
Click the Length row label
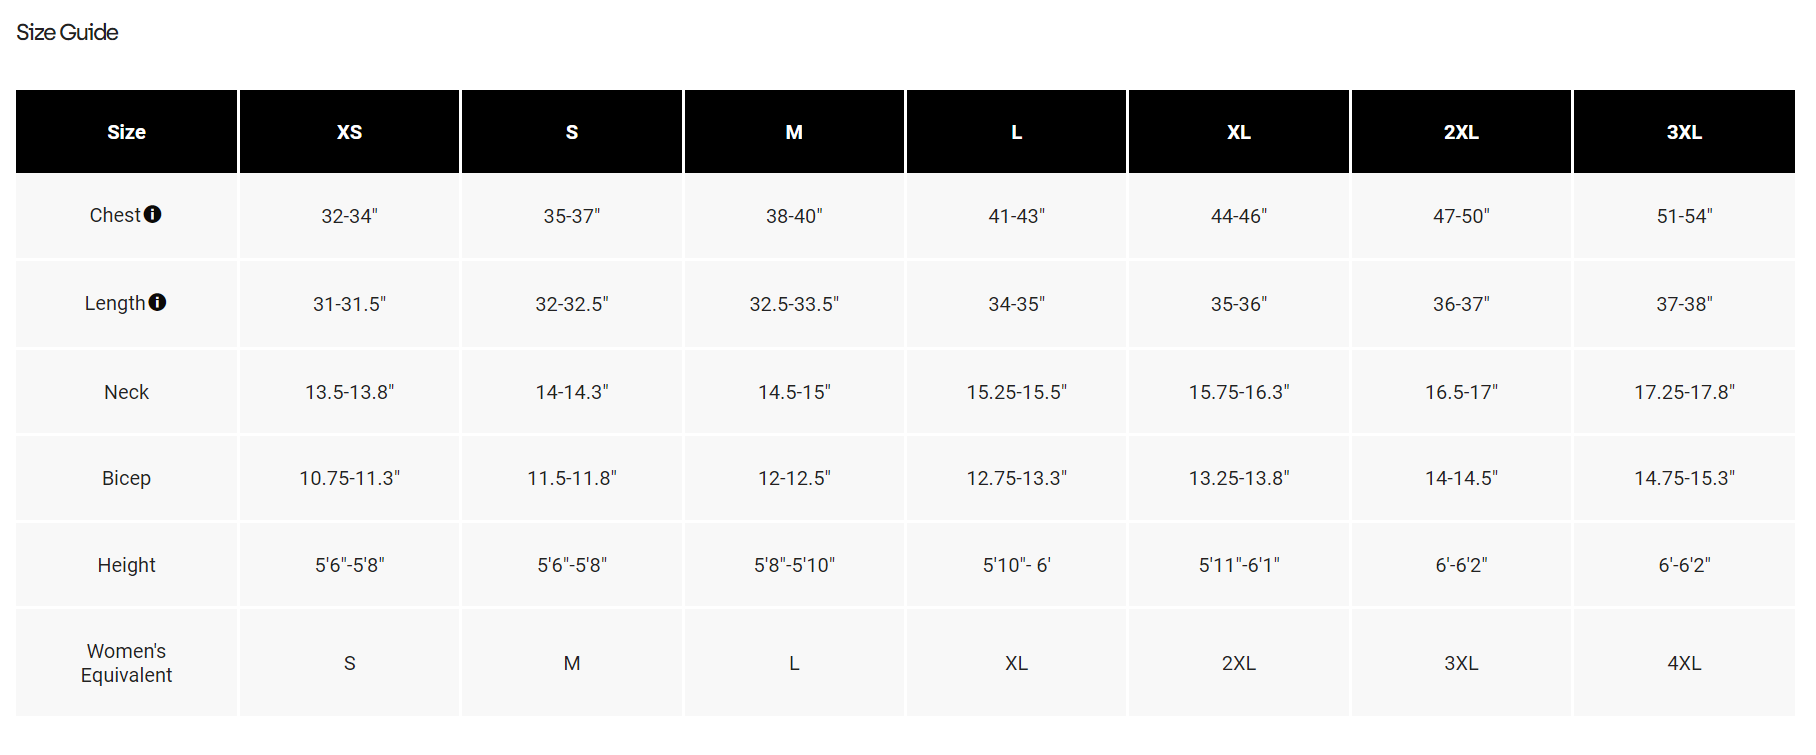pyautogui.click(x=115, y=303)
